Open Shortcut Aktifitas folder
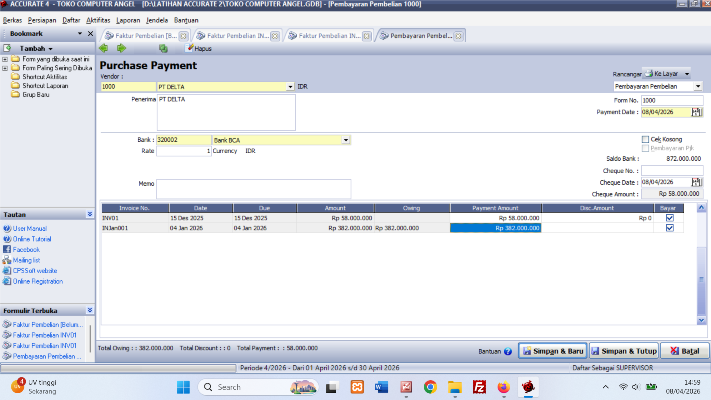 (x=39, y=77)
